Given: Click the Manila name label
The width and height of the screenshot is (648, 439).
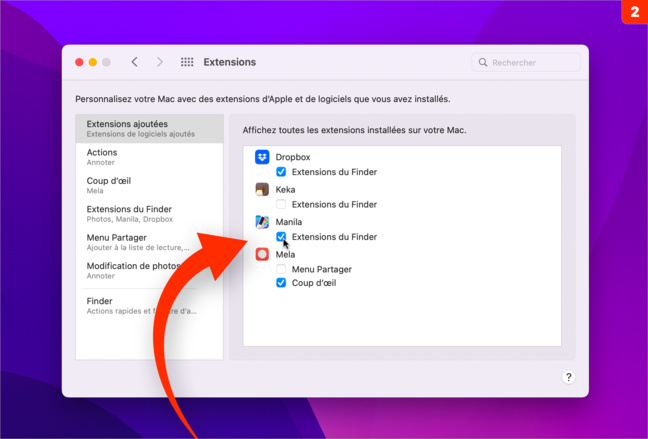Looking at the screenshot, I should point(288,222).
